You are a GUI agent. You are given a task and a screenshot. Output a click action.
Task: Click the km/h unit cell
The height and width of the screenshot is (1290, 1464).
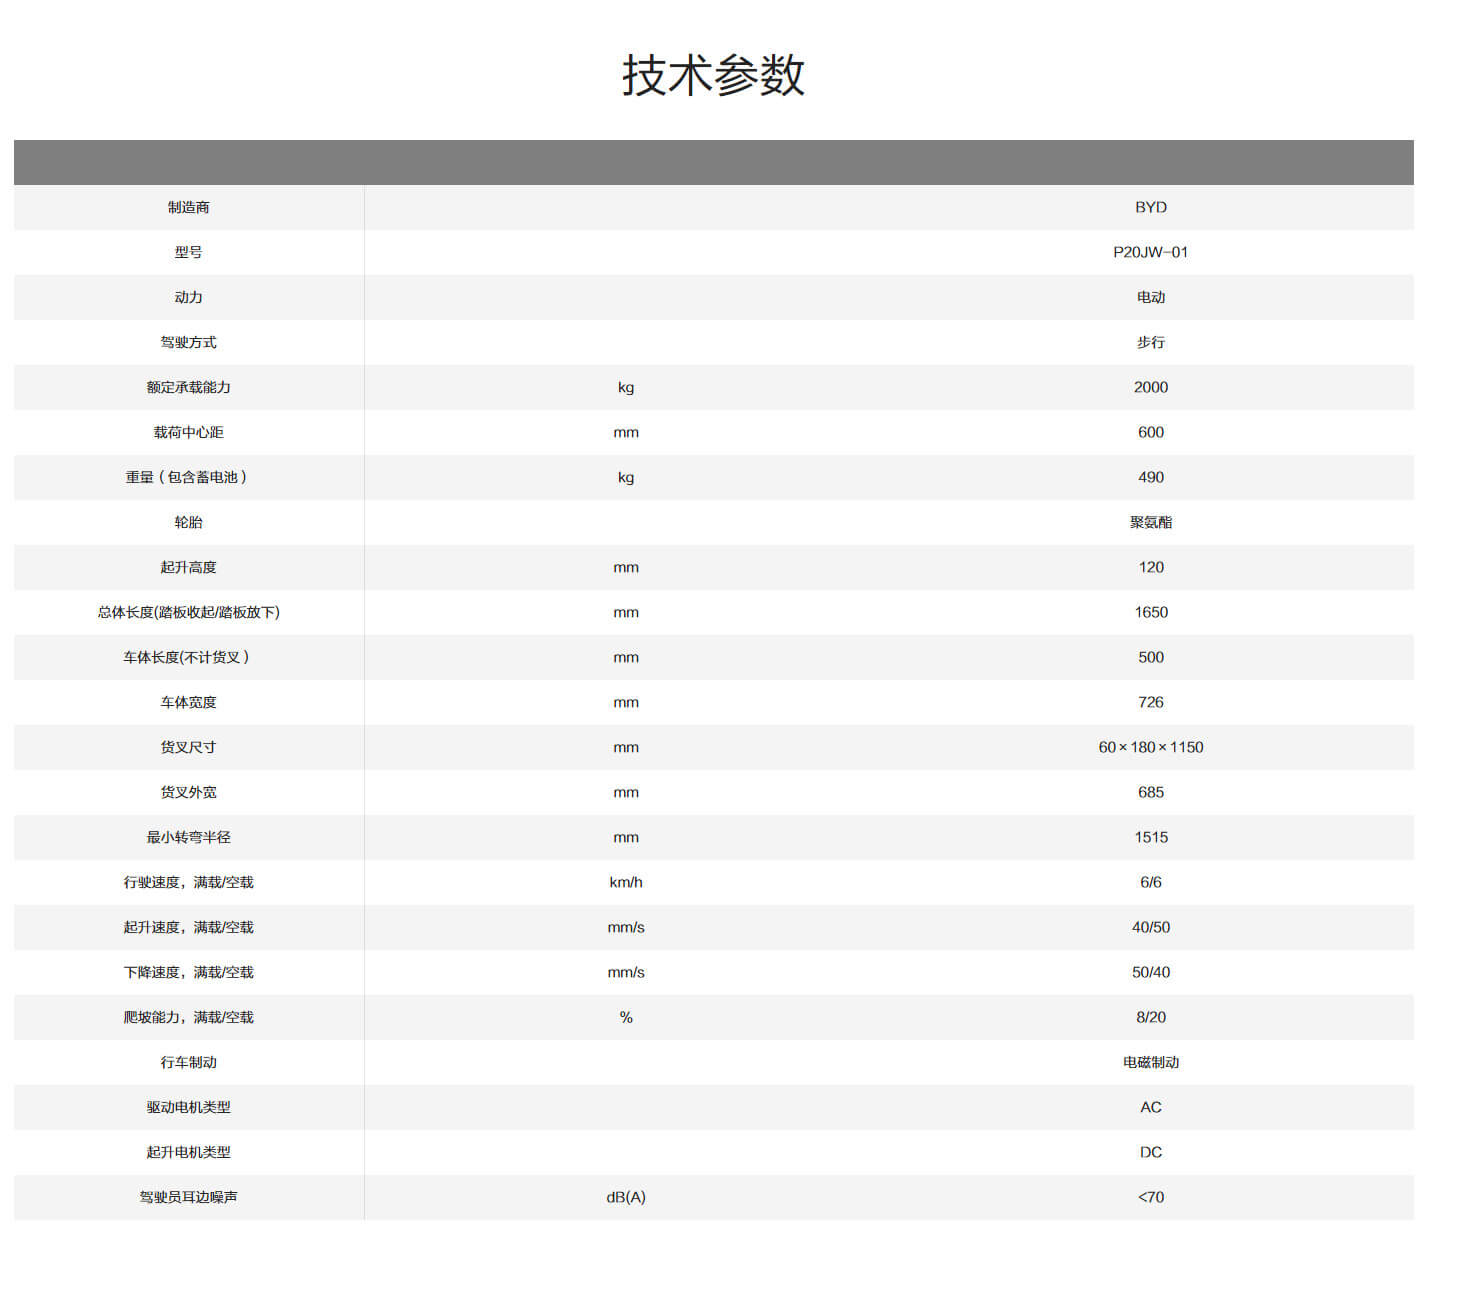(626, 882)
